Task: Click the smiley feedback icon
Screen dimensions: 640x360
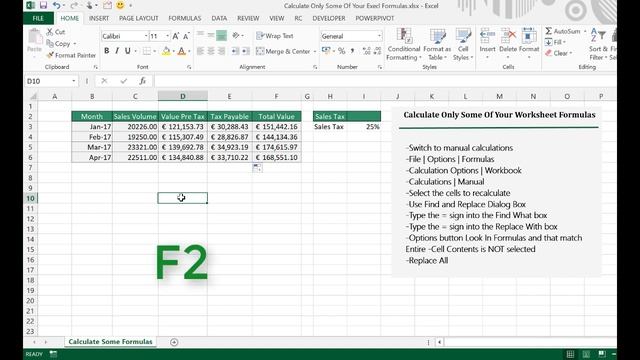Action: [x=120, y=5]
